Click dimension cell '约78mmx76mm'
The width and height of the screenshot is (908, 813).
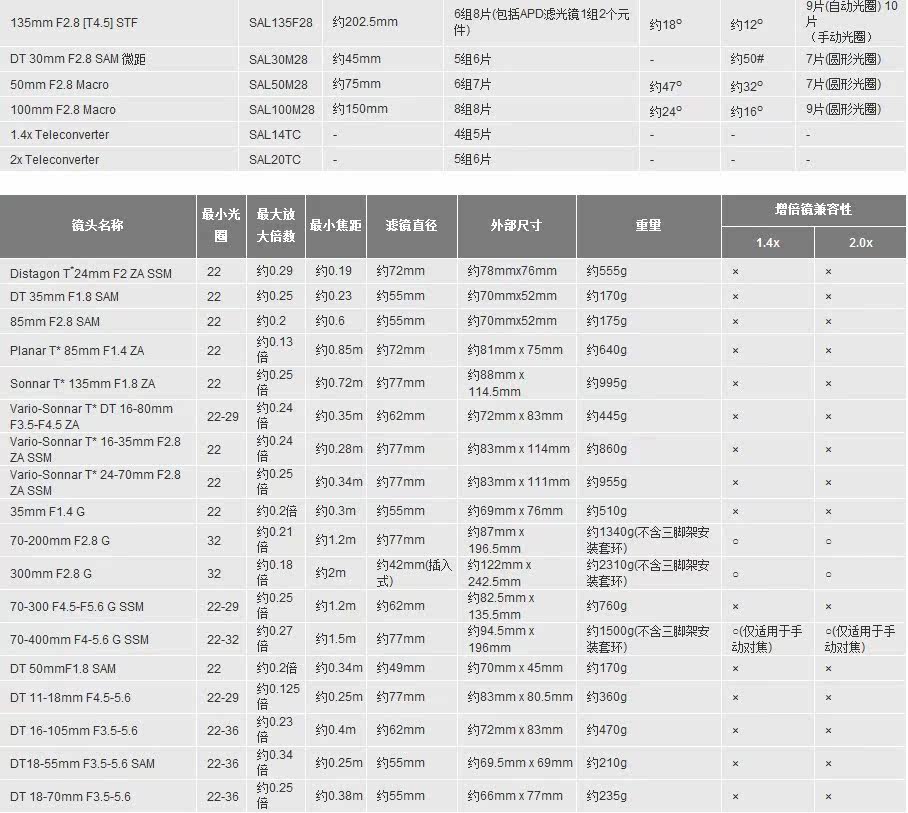point(512,271)
